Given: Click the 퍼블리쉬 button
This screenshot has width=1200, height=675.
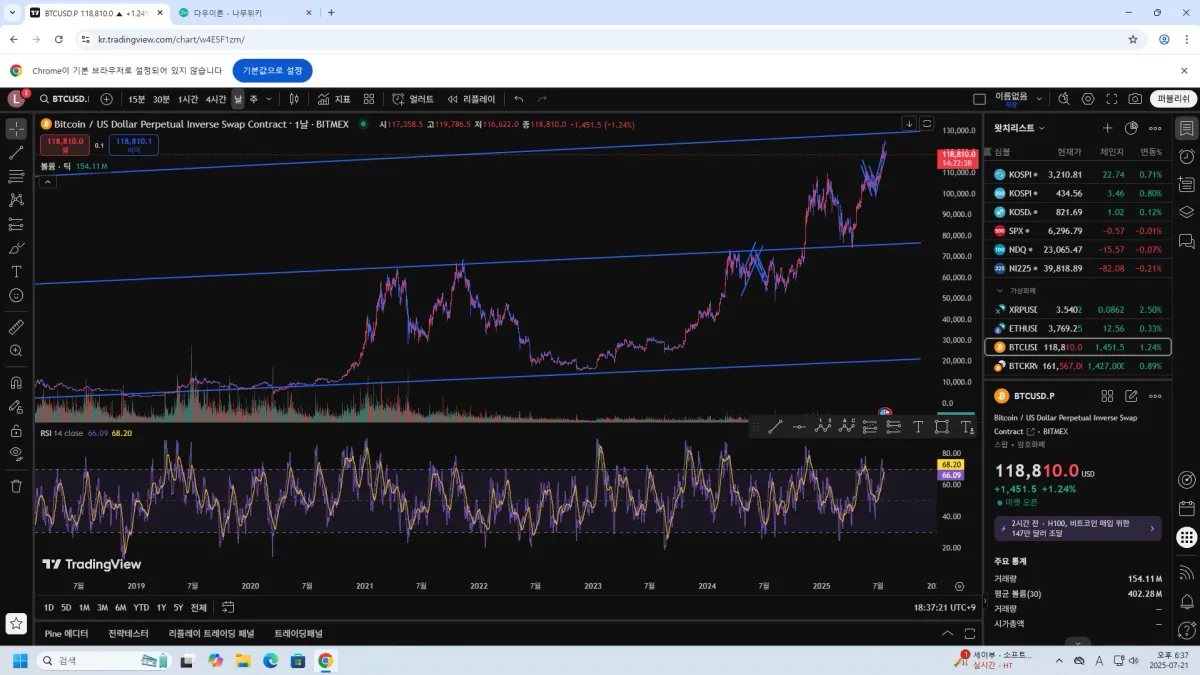Looking at the screenshot, I should click(1173, 99).
